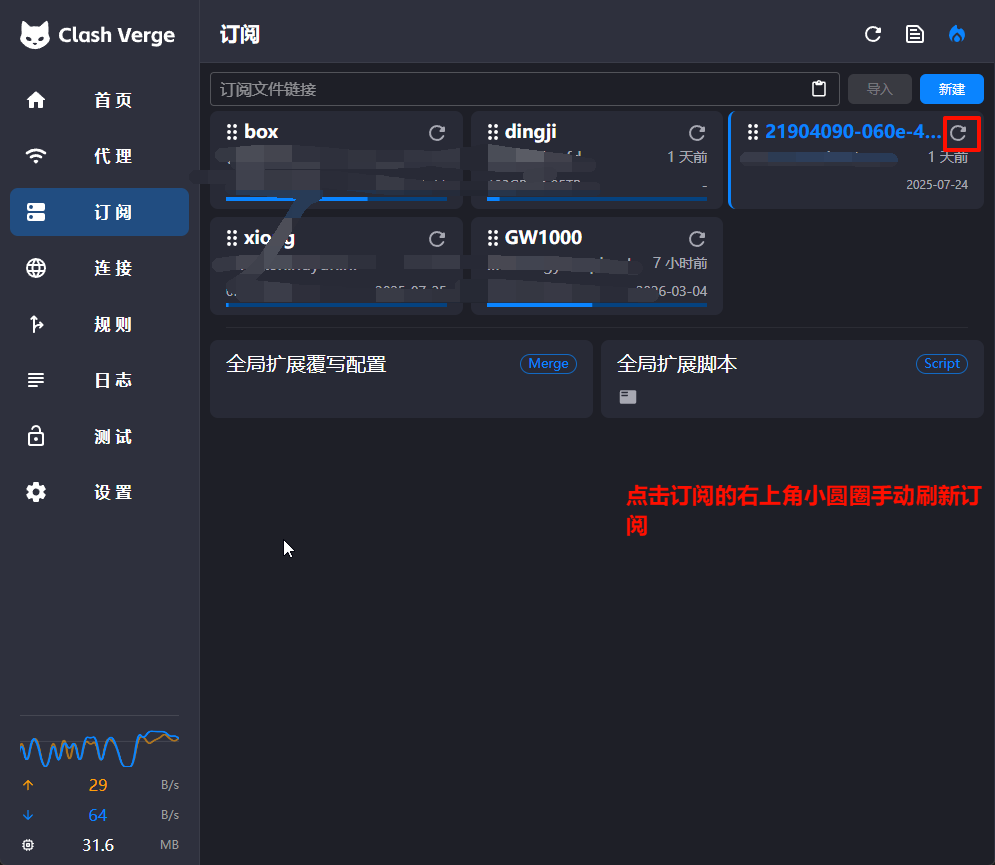Refresh the 21904090-060e-4... subscription
Image resolution: width=995 pixels, height=865 pixels.
pos(958,133)
